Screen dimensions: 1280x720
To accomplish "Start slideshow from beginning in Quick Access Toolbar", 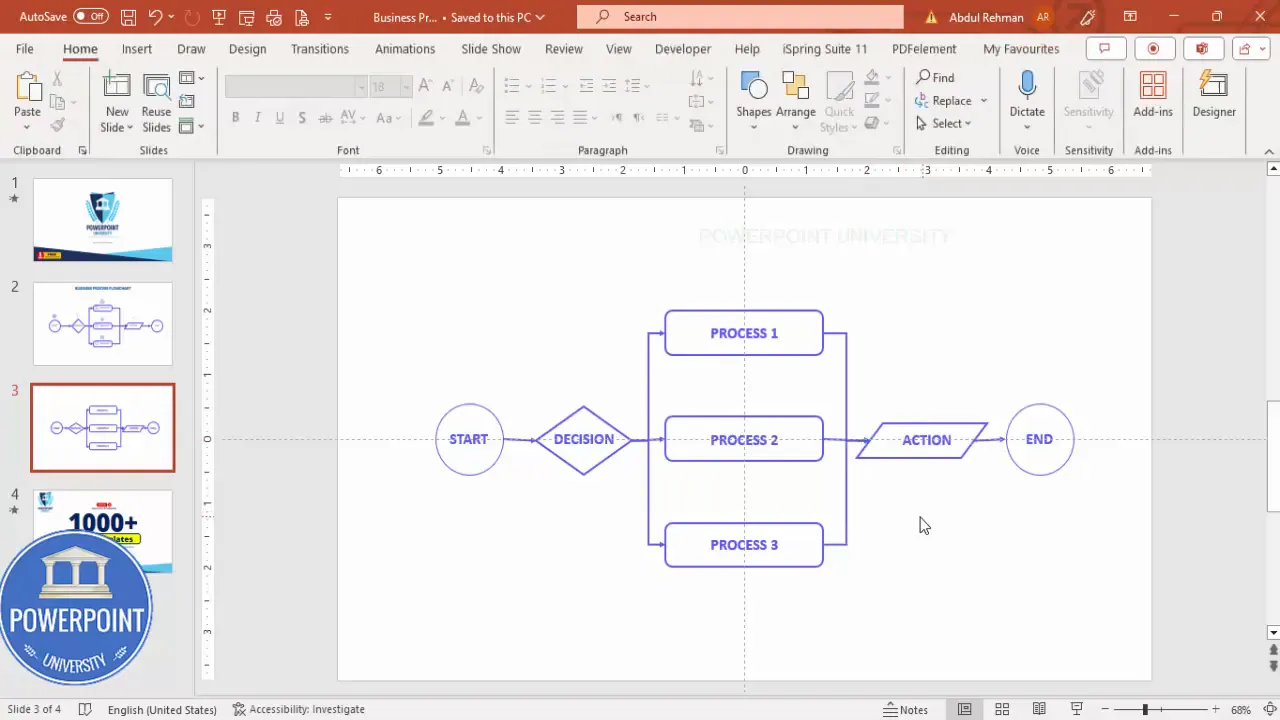I will click(x=218, y=17).
